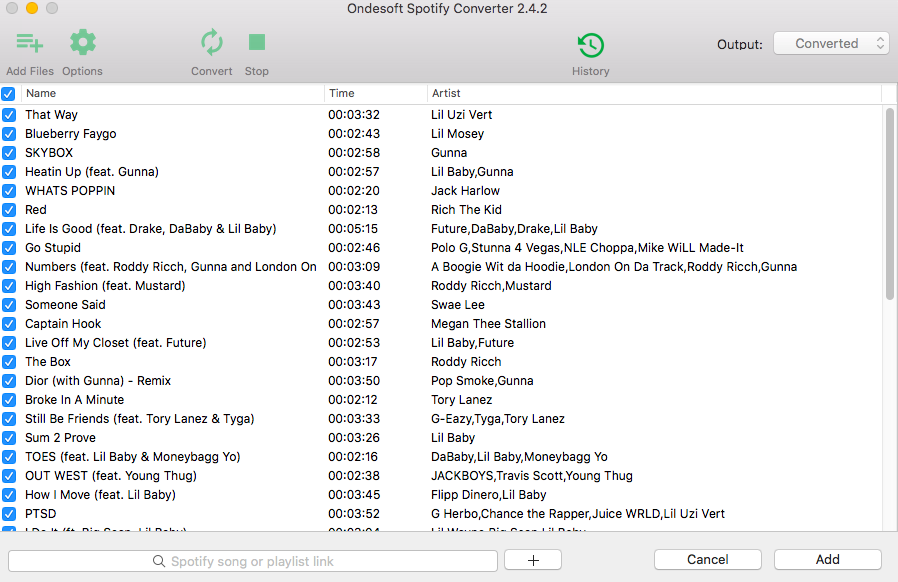This screenshot has height=582, width=898.
Task: Click the Add button
Action: (x=828, y=560)
